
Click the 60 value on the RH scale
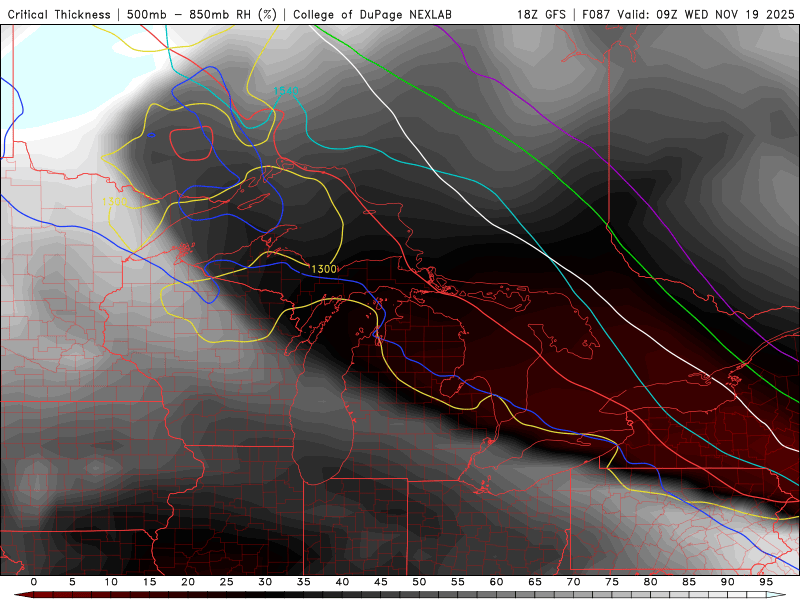coord(496,582)
